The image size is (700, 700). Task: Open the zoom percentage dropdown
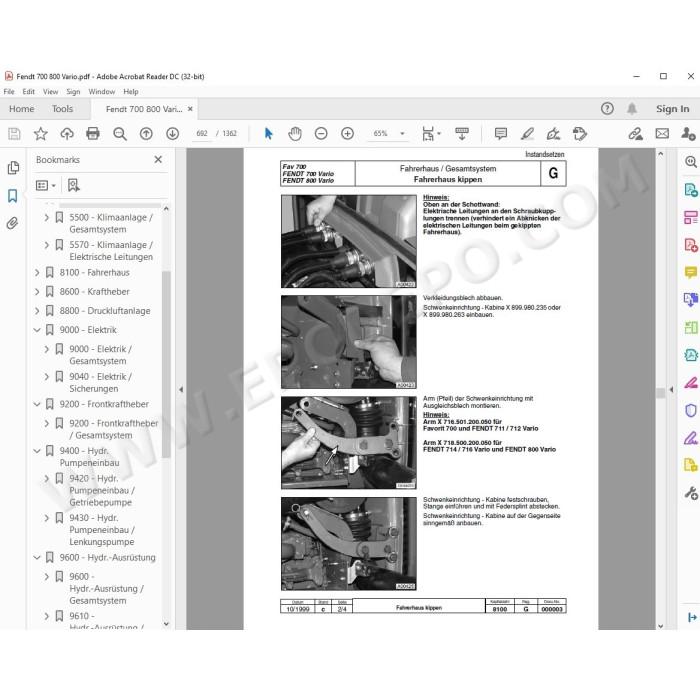pyautogui.click(x=402, y=133)
